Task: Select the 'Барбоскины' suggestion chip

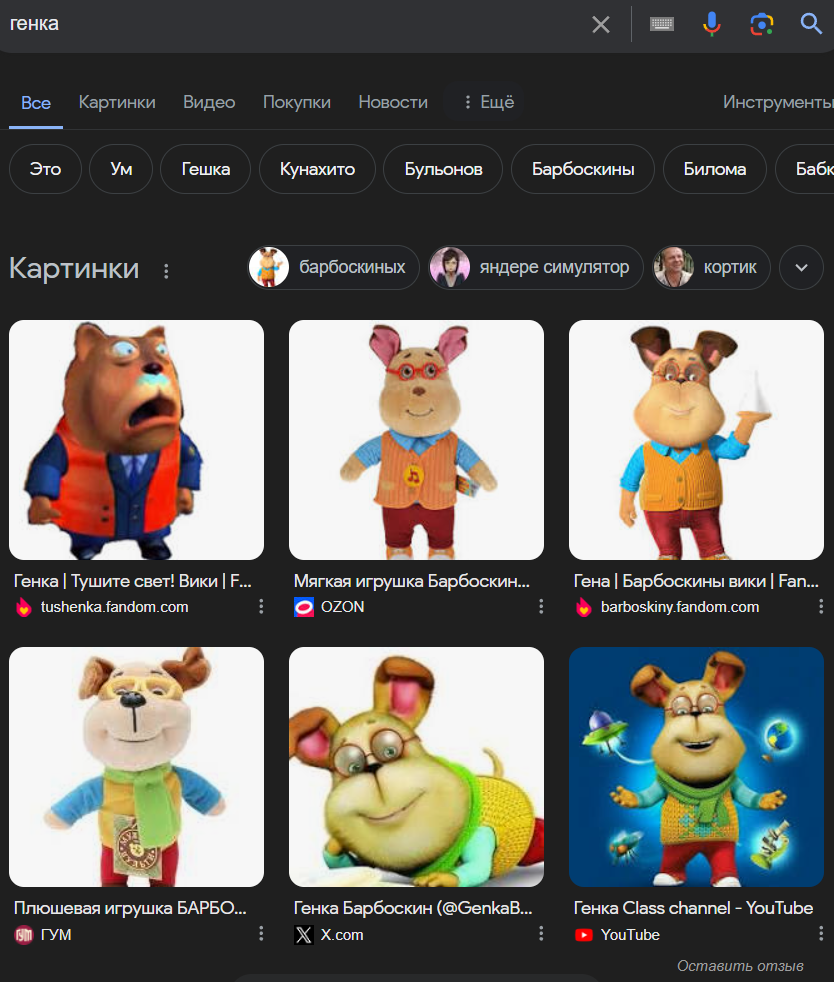Action: tap(583, 169)
